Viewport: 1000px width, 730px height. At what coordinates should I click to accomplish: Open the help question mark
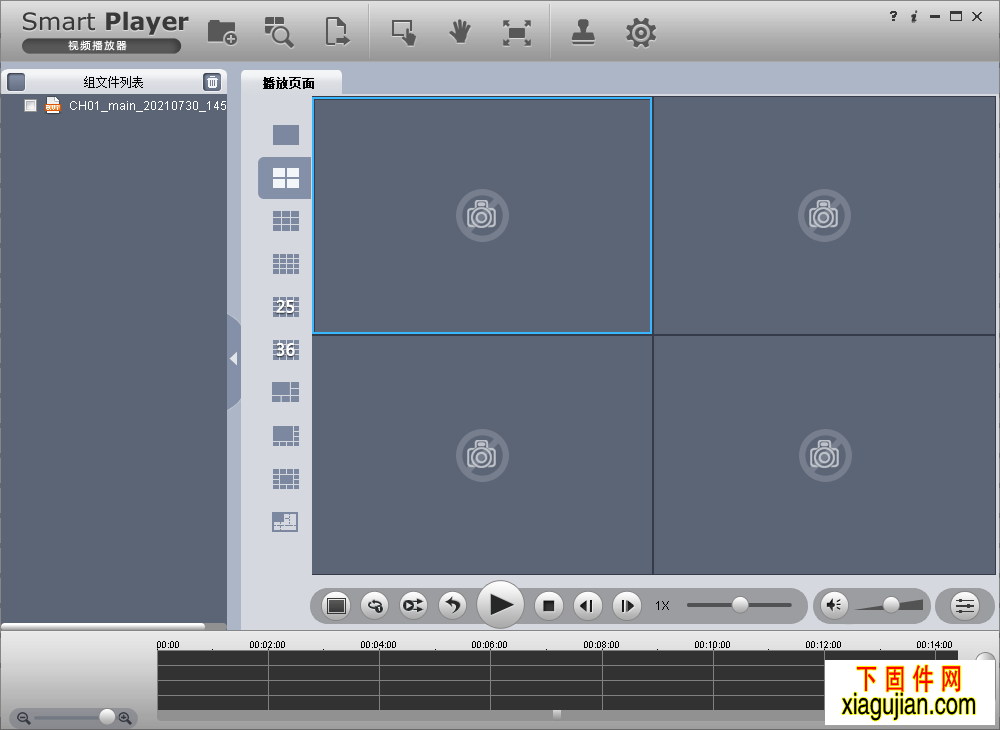point(893,17)
